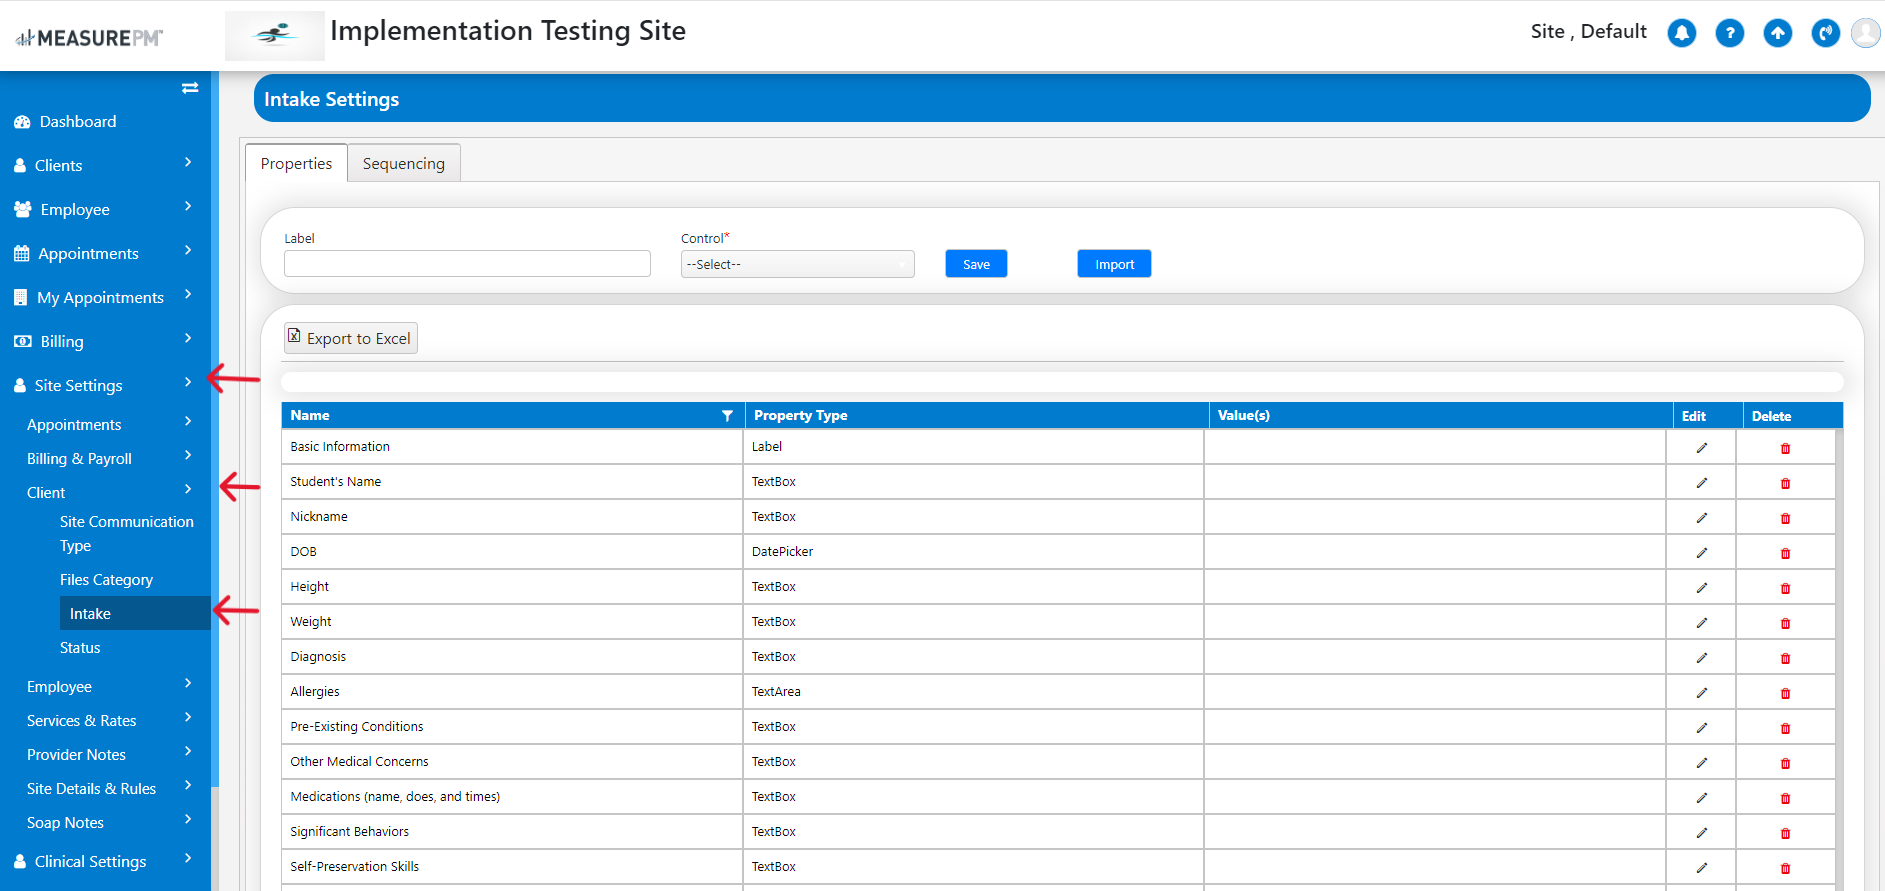Delete the Height row

(1785, 588)
